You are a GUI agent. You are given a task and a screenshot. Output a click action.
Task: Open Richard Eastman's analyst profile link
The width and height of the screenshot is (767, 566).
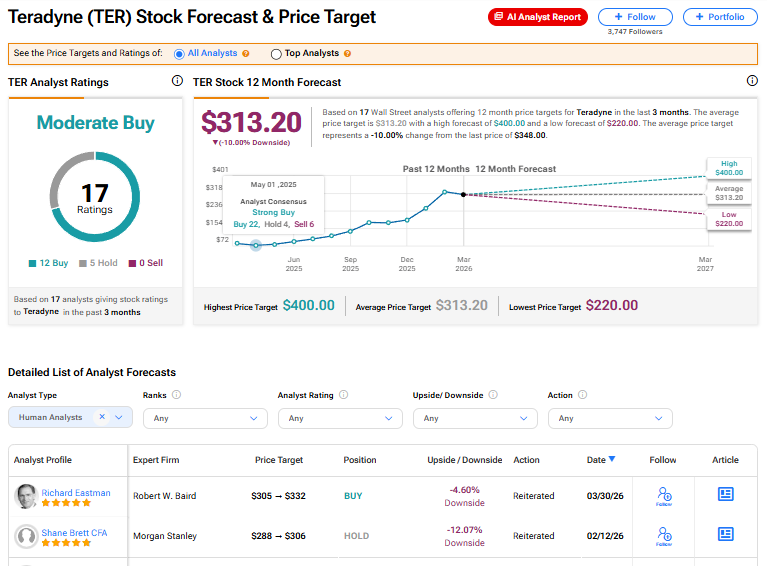76,493
